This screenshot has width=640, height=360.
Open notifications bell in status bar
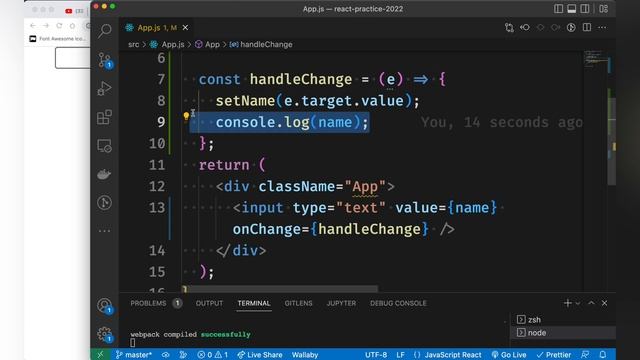coord(602,355)
